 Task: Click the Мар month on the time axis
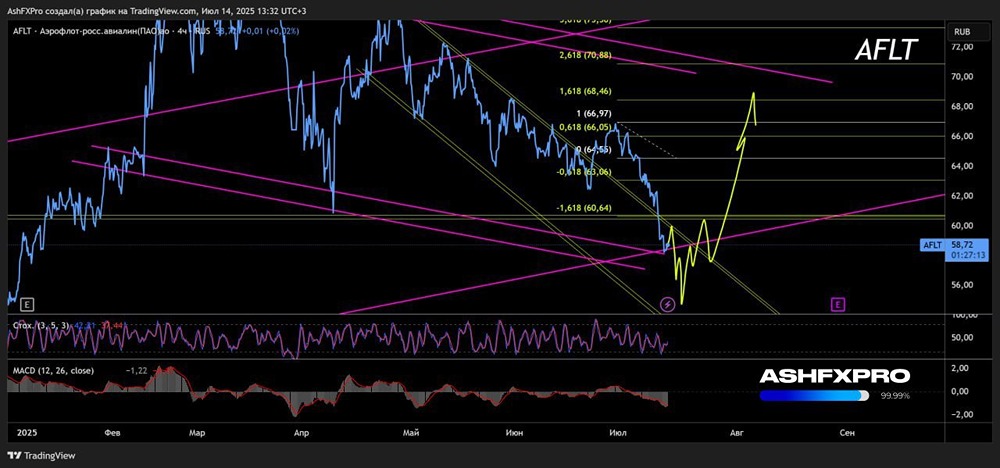pyautogui.click(x=197, y=433)
